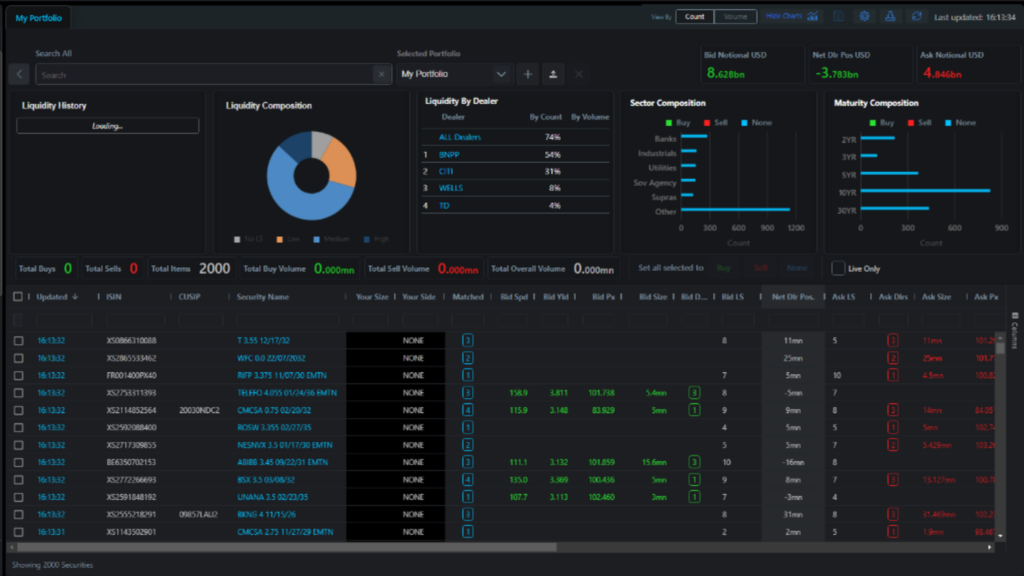The width and height of the screenshot is (1024, 576).
Task: Select checkbox for row XS0866310088
Action: tap(18, 340)
